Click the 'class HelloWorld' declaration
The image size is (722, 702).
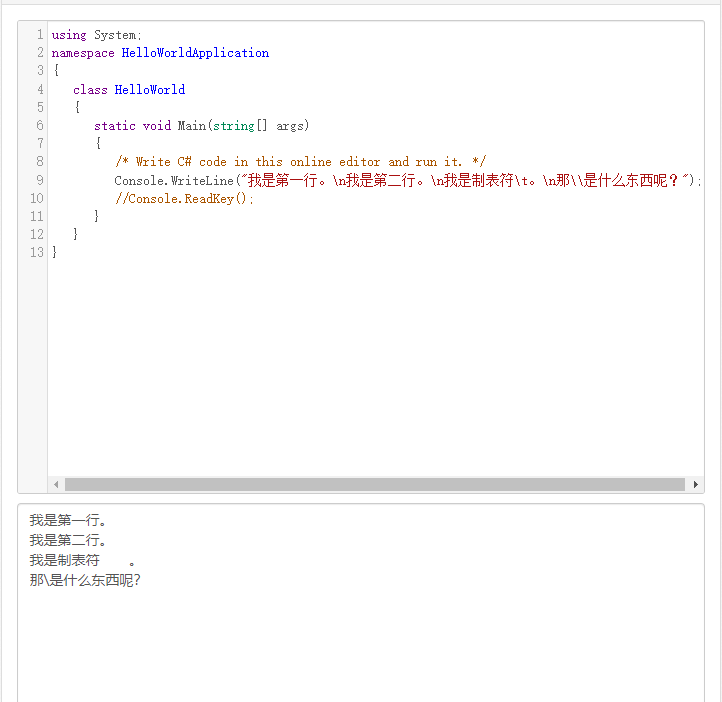(x=129, y=89)
